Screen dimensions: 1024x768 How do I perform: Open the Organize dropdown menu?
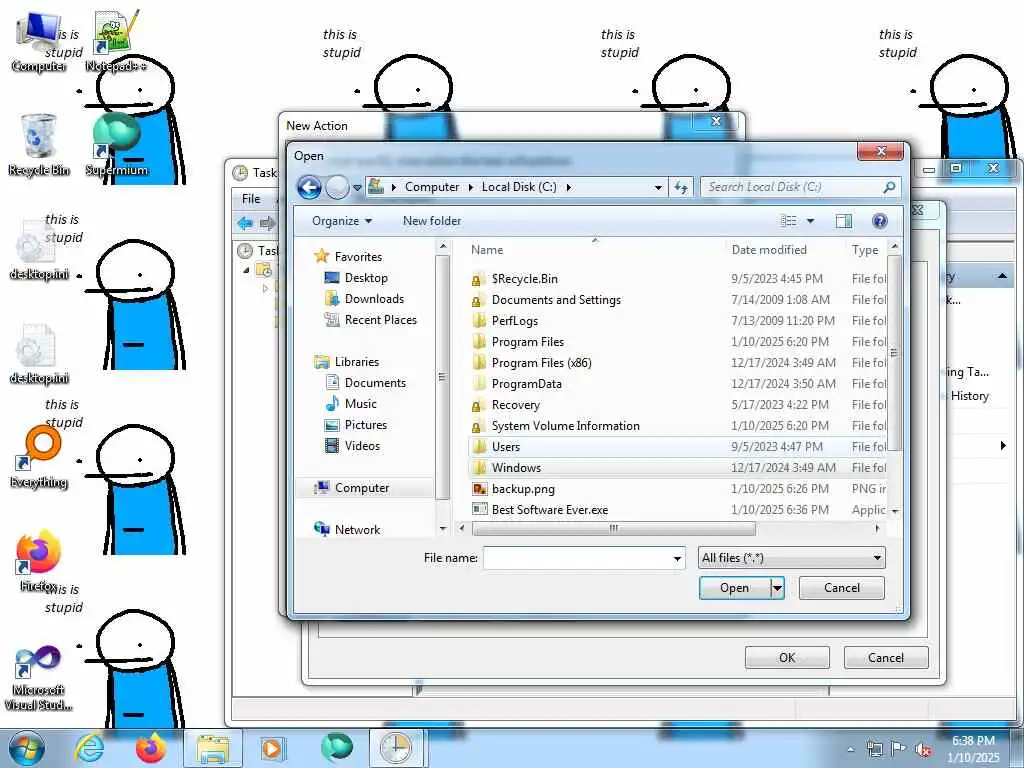342,221
